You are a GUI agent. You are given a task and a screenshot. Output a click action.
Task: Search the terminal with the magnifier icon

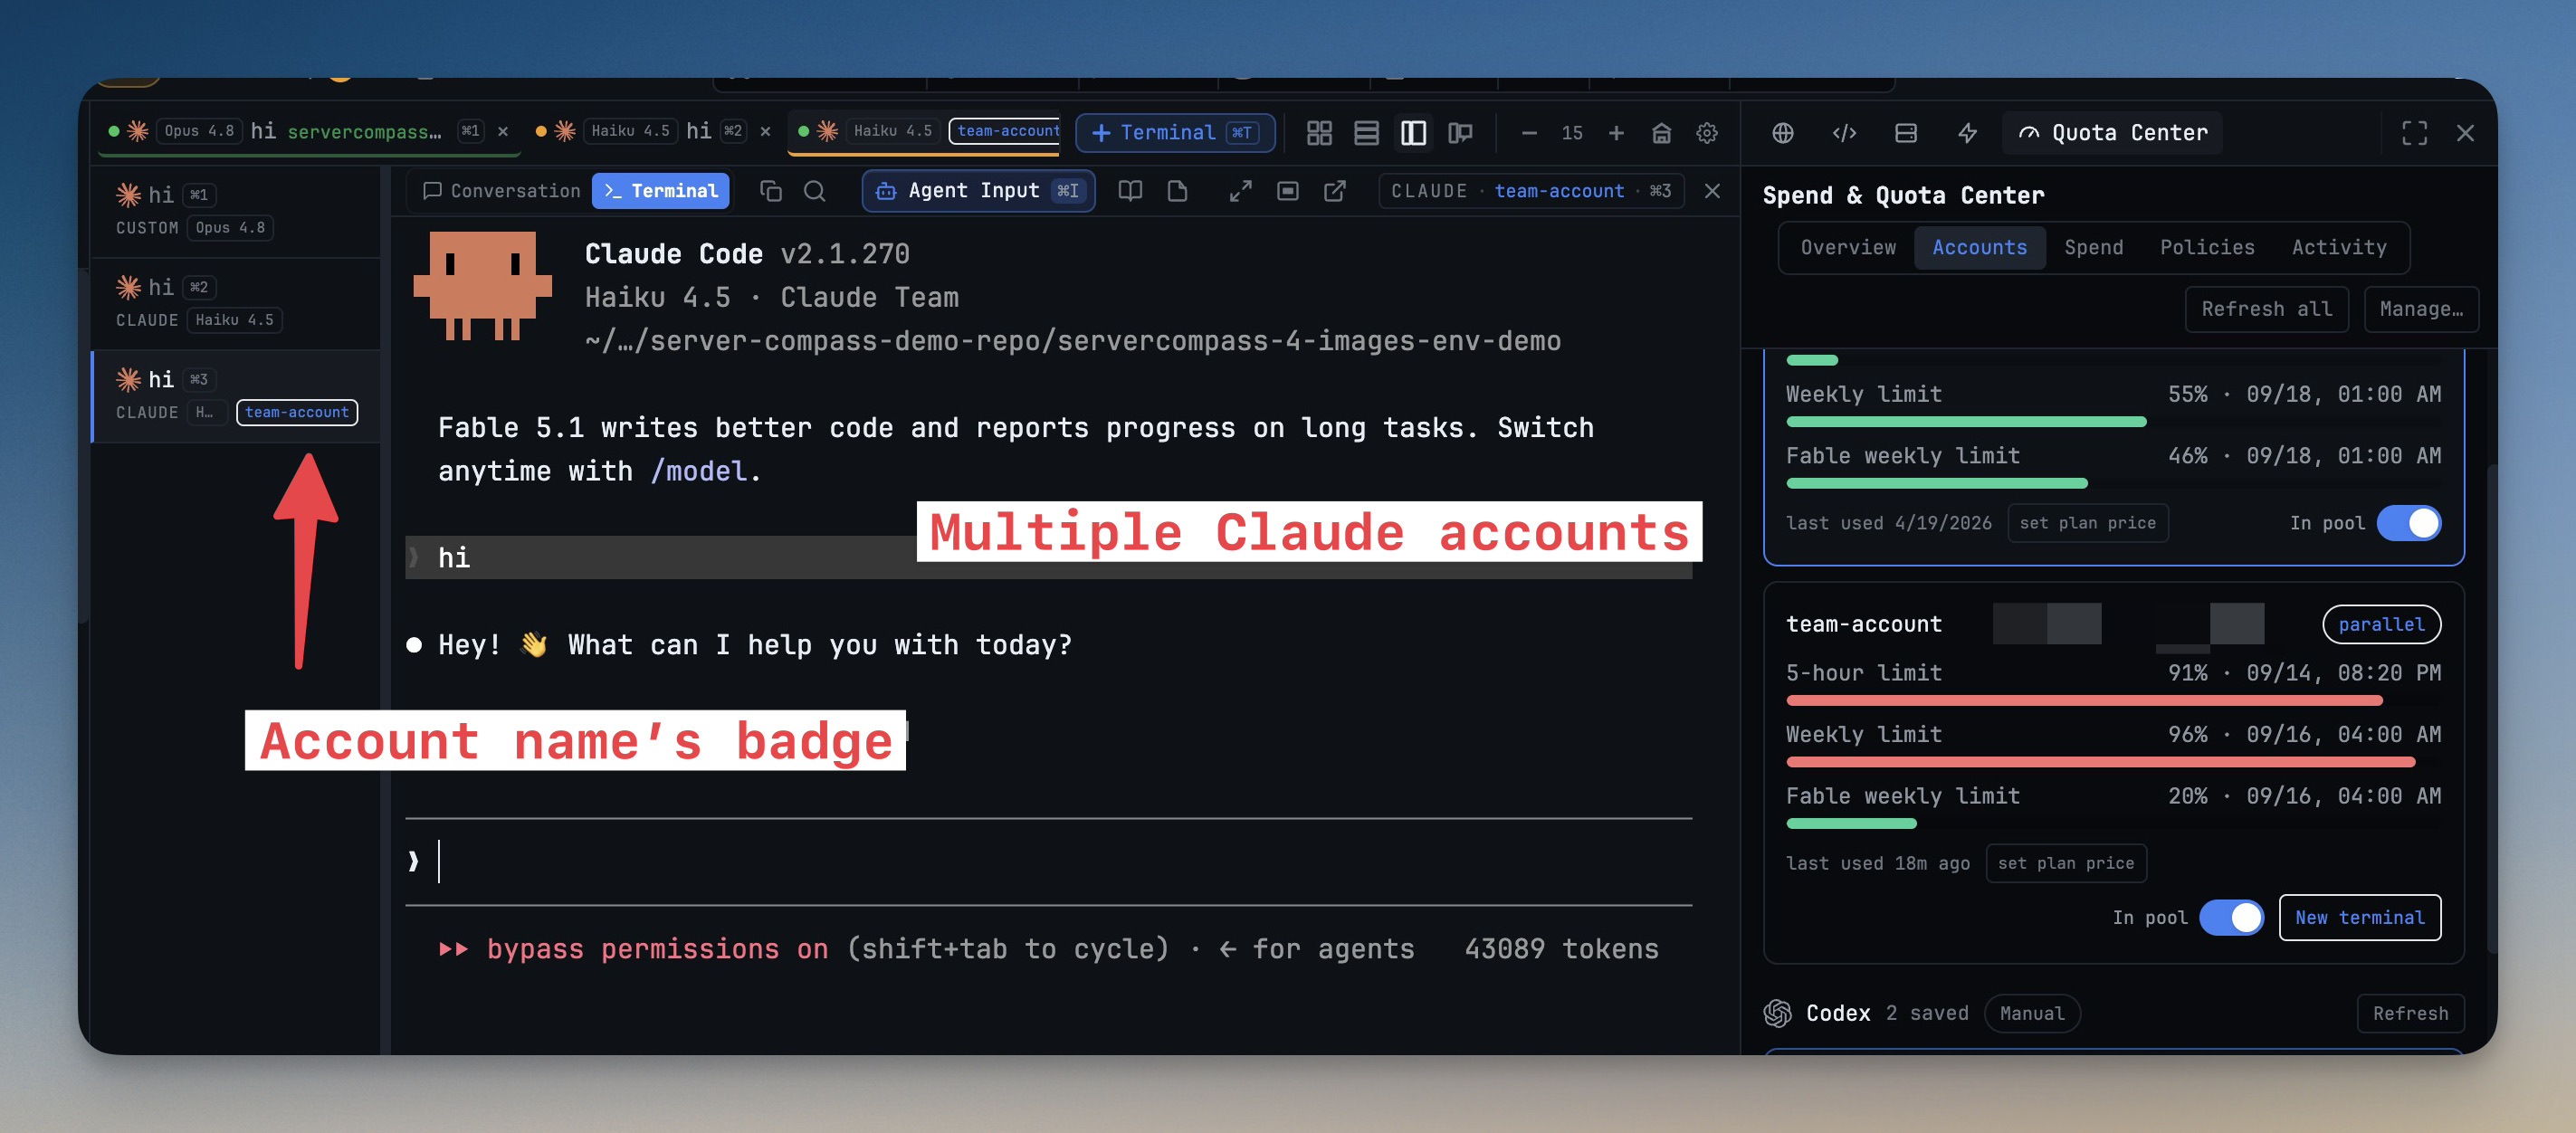[x=815, y=191]
